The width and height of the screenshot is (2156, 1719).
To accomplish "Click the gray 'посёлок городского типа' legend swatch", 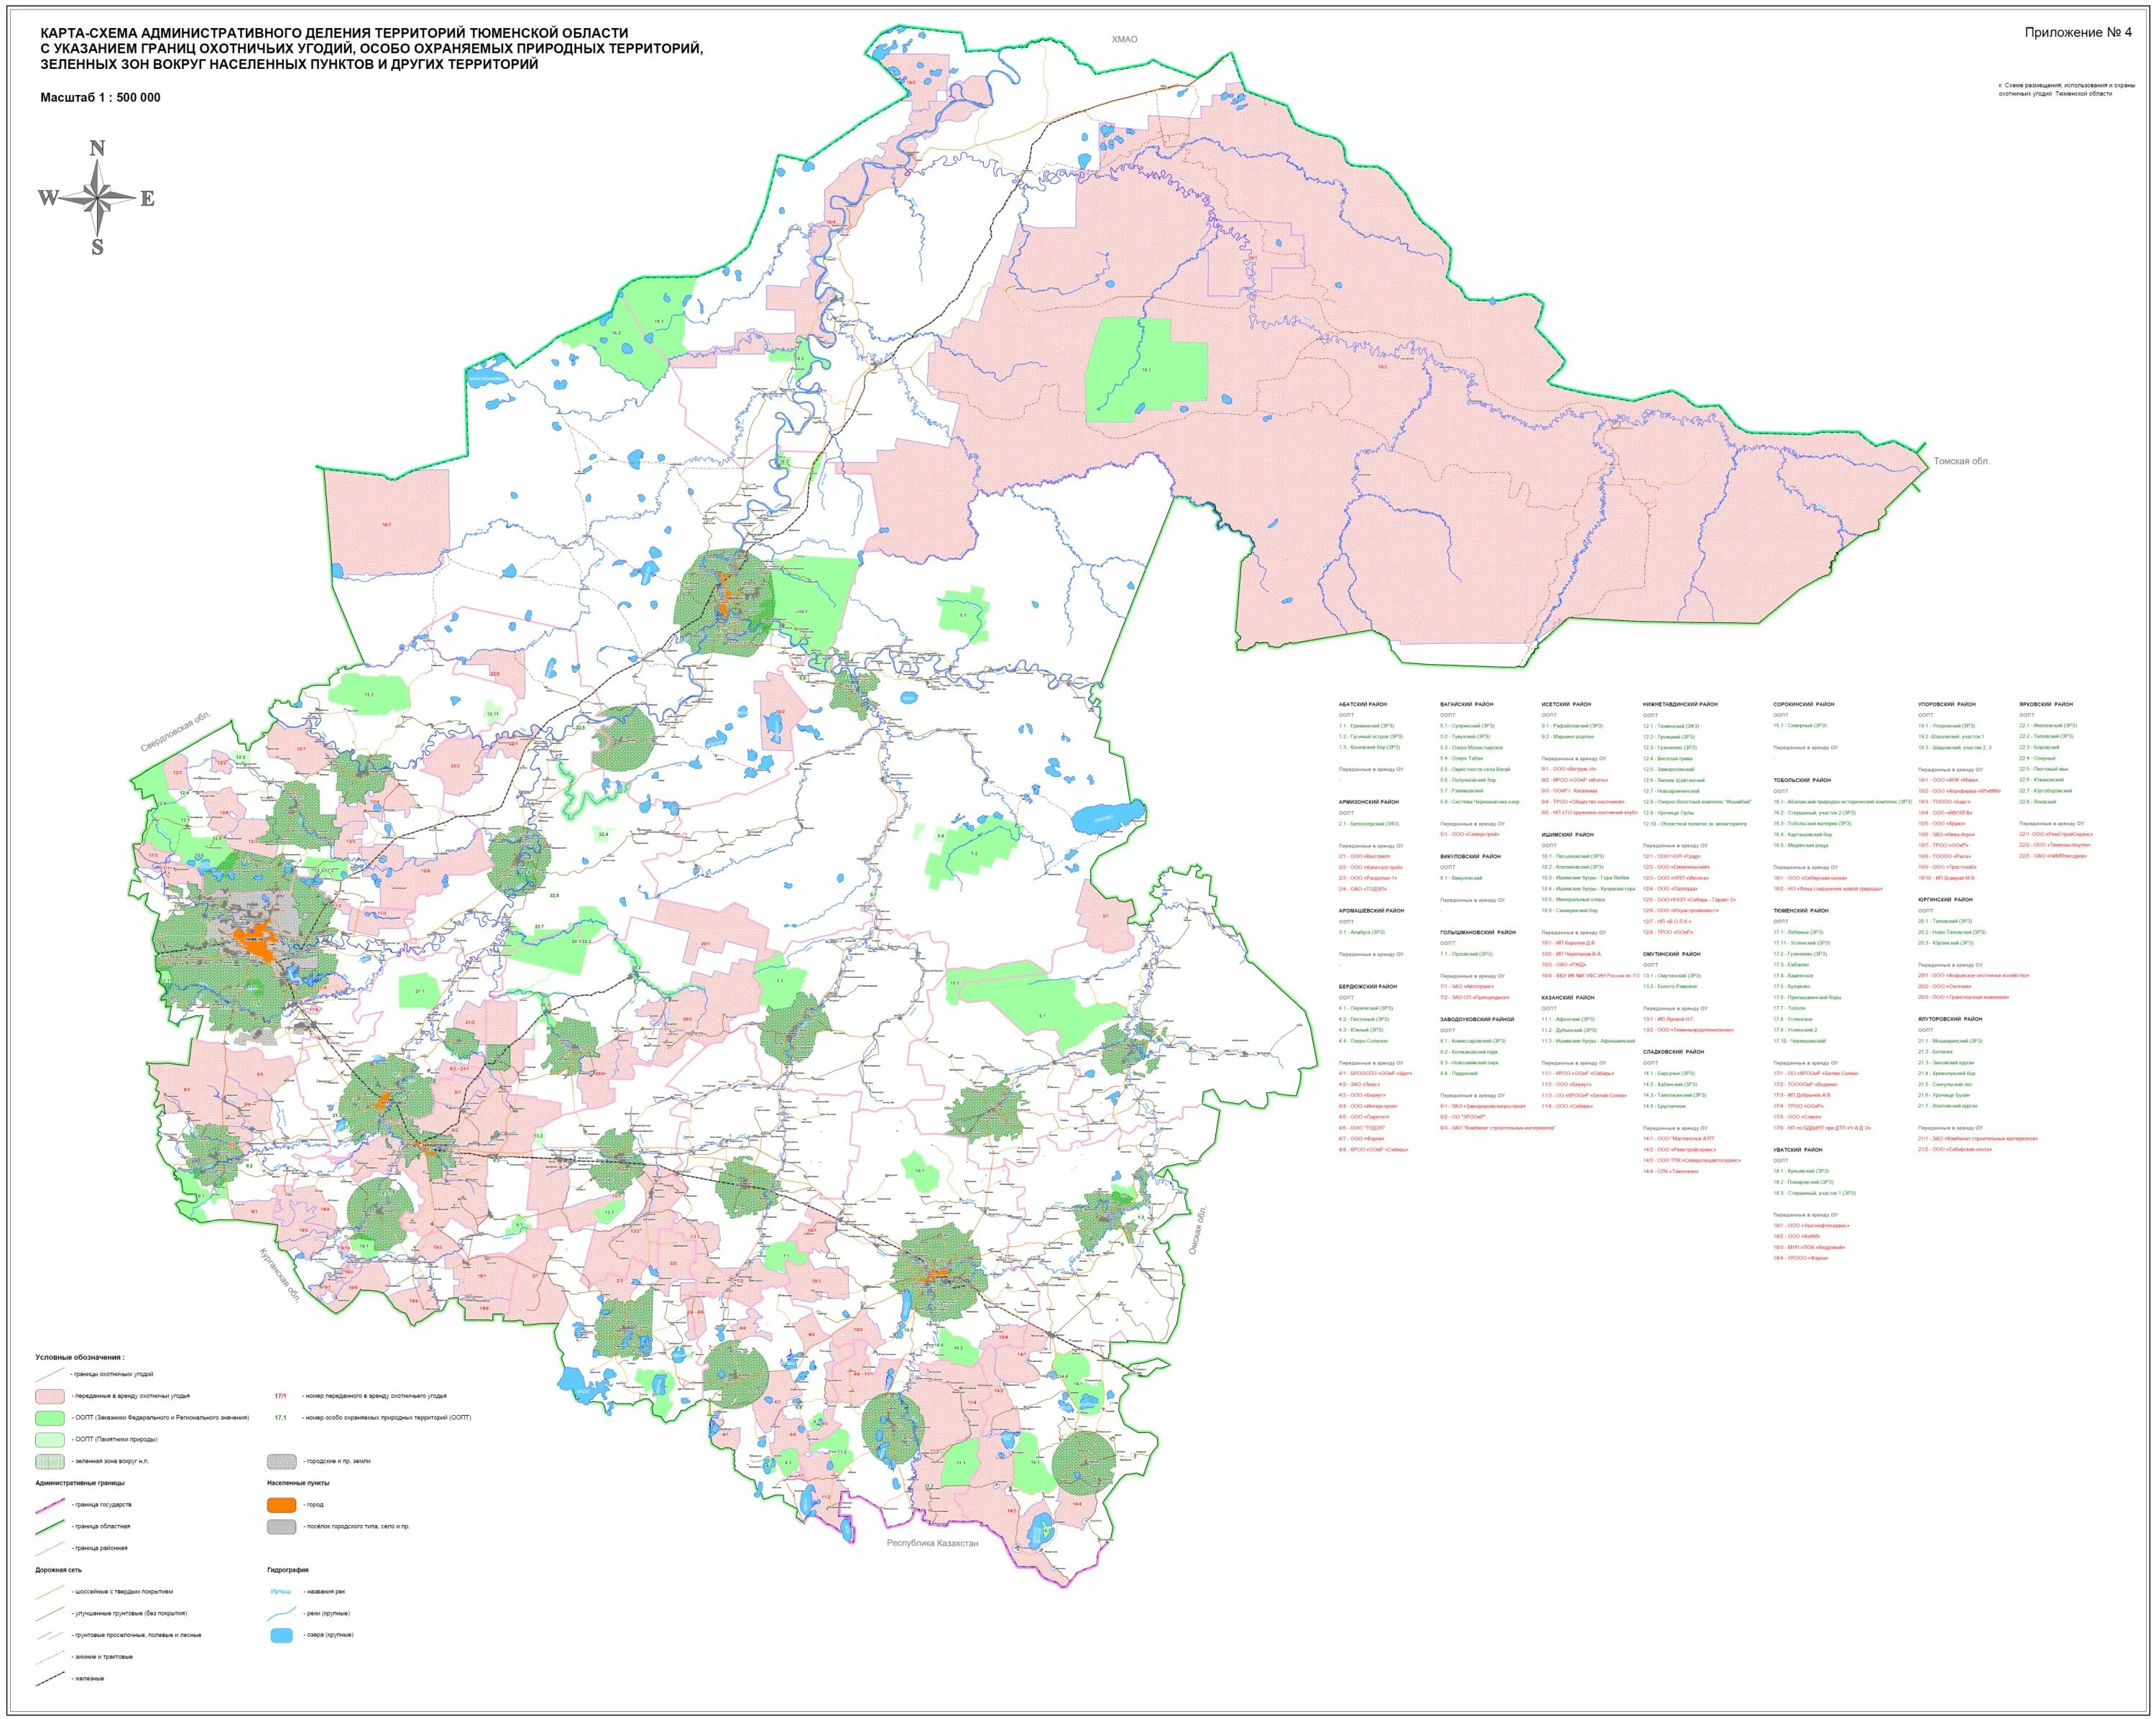I will (x=282, y=1526).
